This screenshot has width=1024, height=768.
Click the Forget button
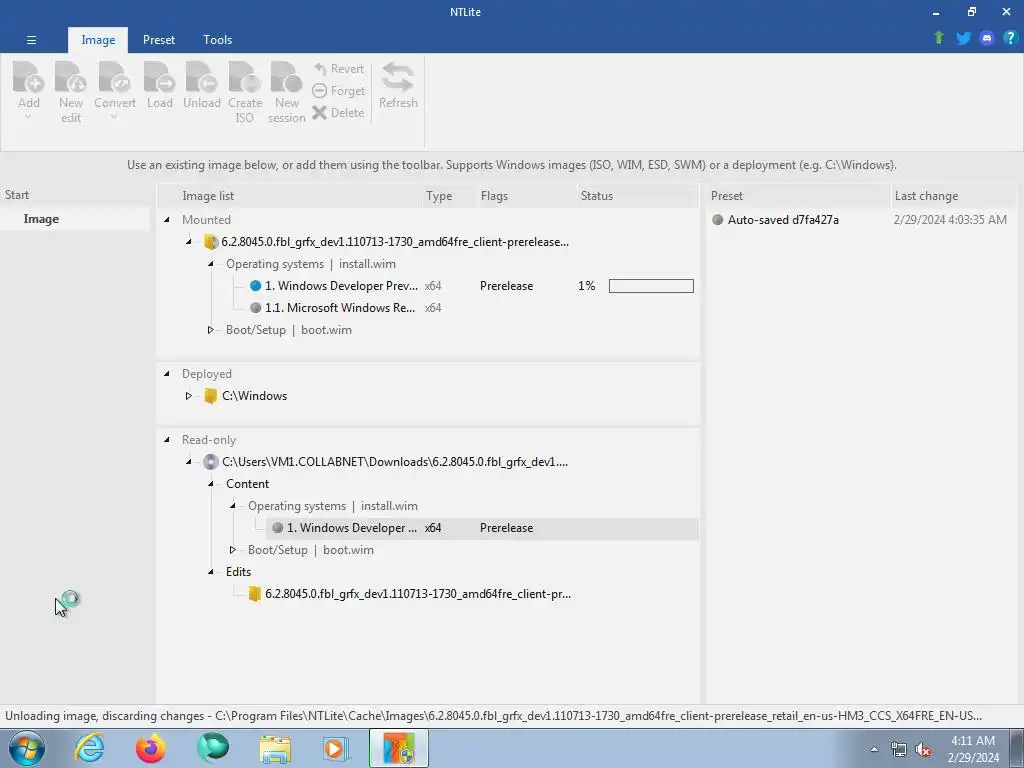point(338,91)
